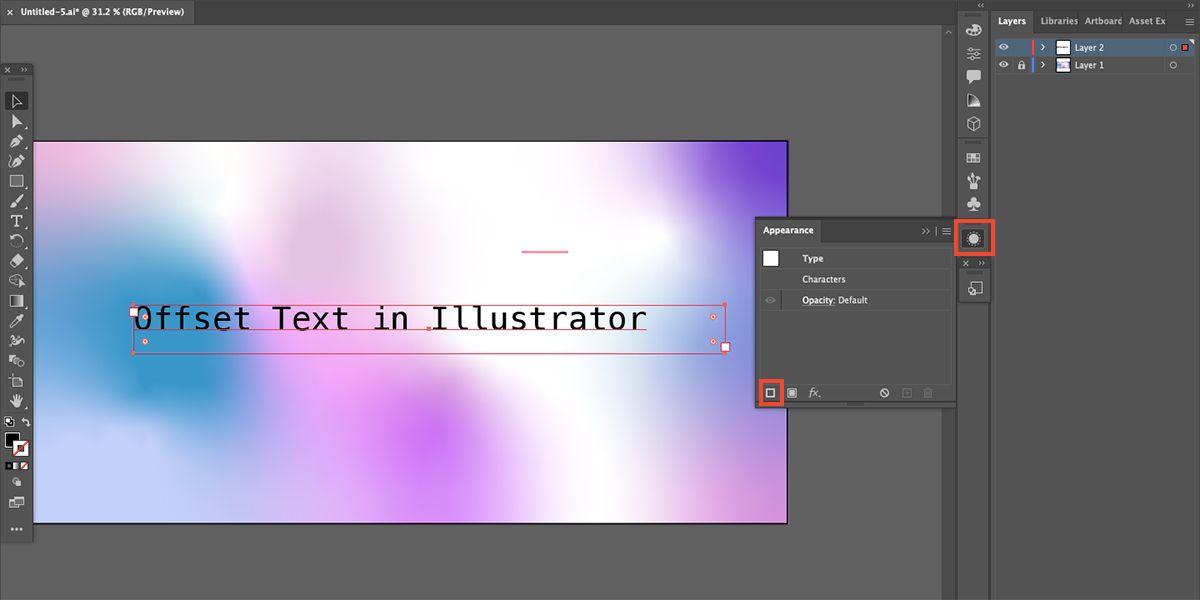Screen dimensions: 1200x600
Task: Unlock Layer 1 via lock icon
Action: point(1021,65)
